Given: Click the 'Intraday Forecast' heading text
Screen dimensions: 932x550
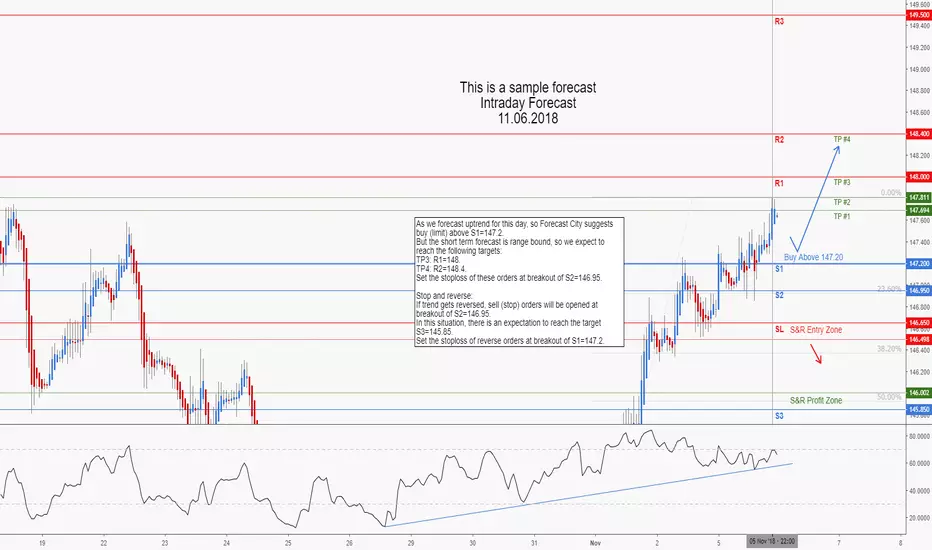Looking at the screenshot, I should (528, 103).
